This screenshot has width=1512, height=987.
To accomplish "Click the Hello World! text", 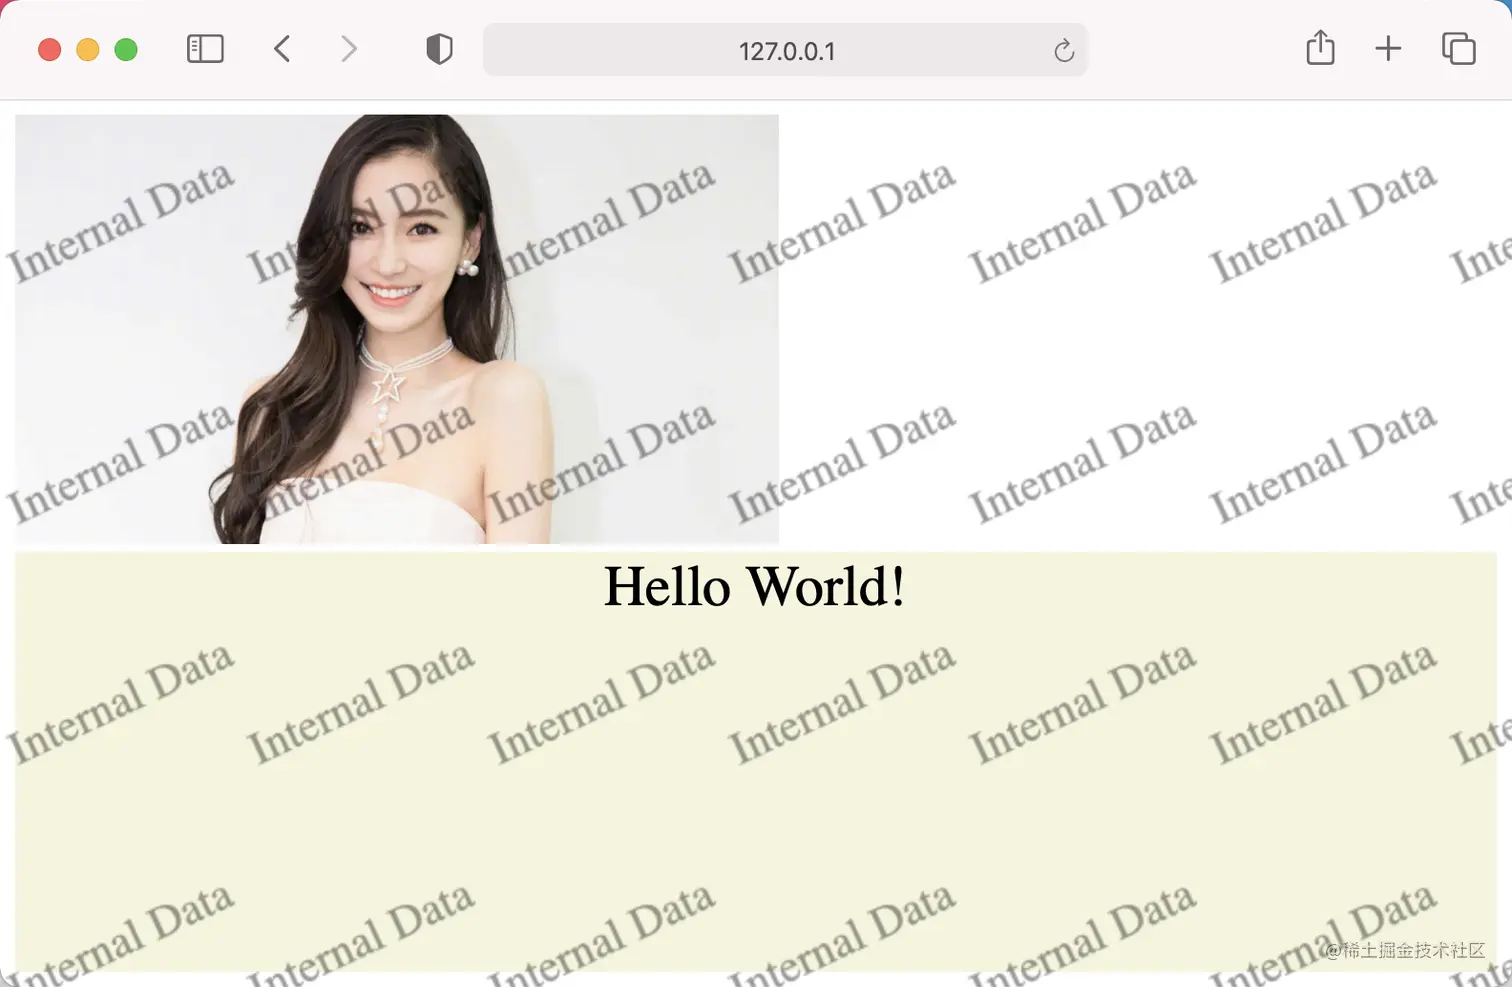I will pyautogui.click(x=755, y=586).
